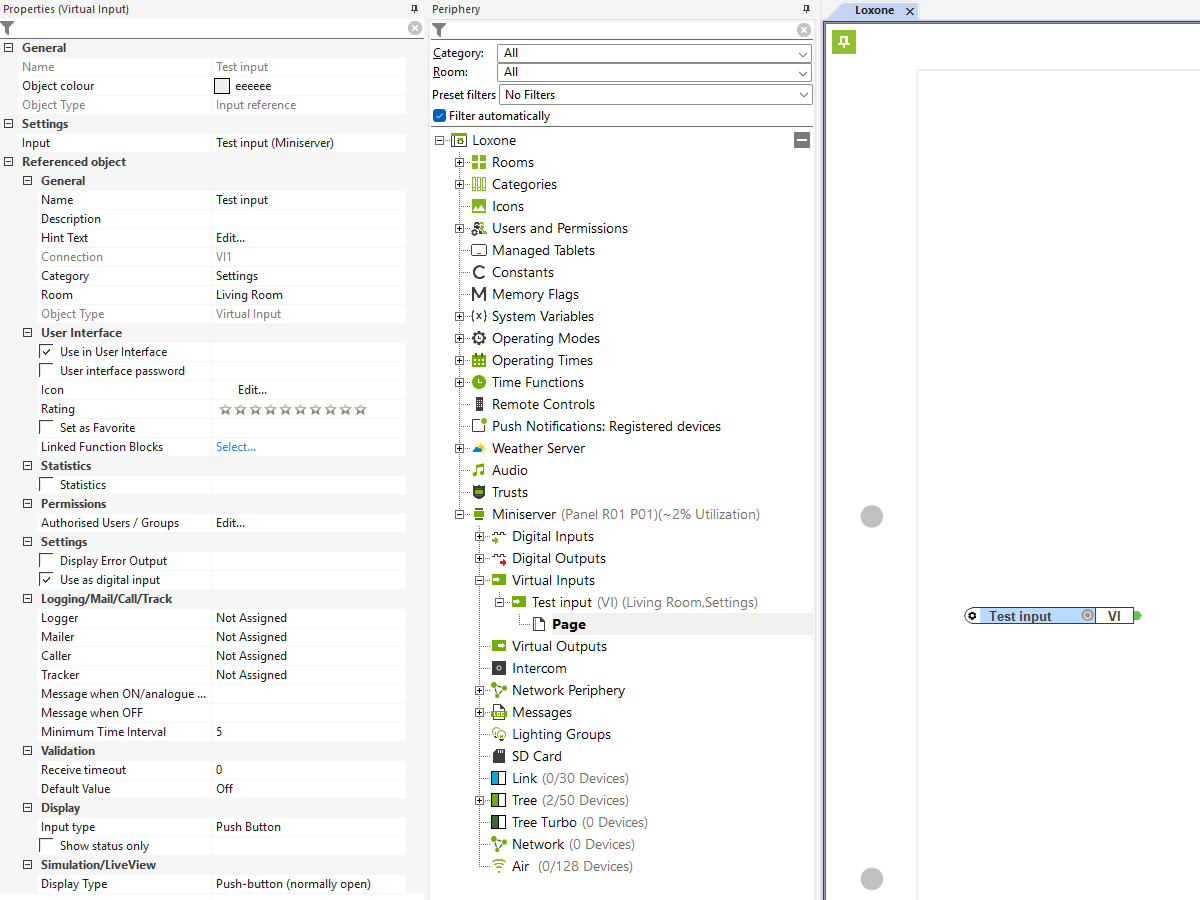Screen dimensions: 1200x900
Task: Click Select link for Linked Function Blocks
Action: coord(236,447)
